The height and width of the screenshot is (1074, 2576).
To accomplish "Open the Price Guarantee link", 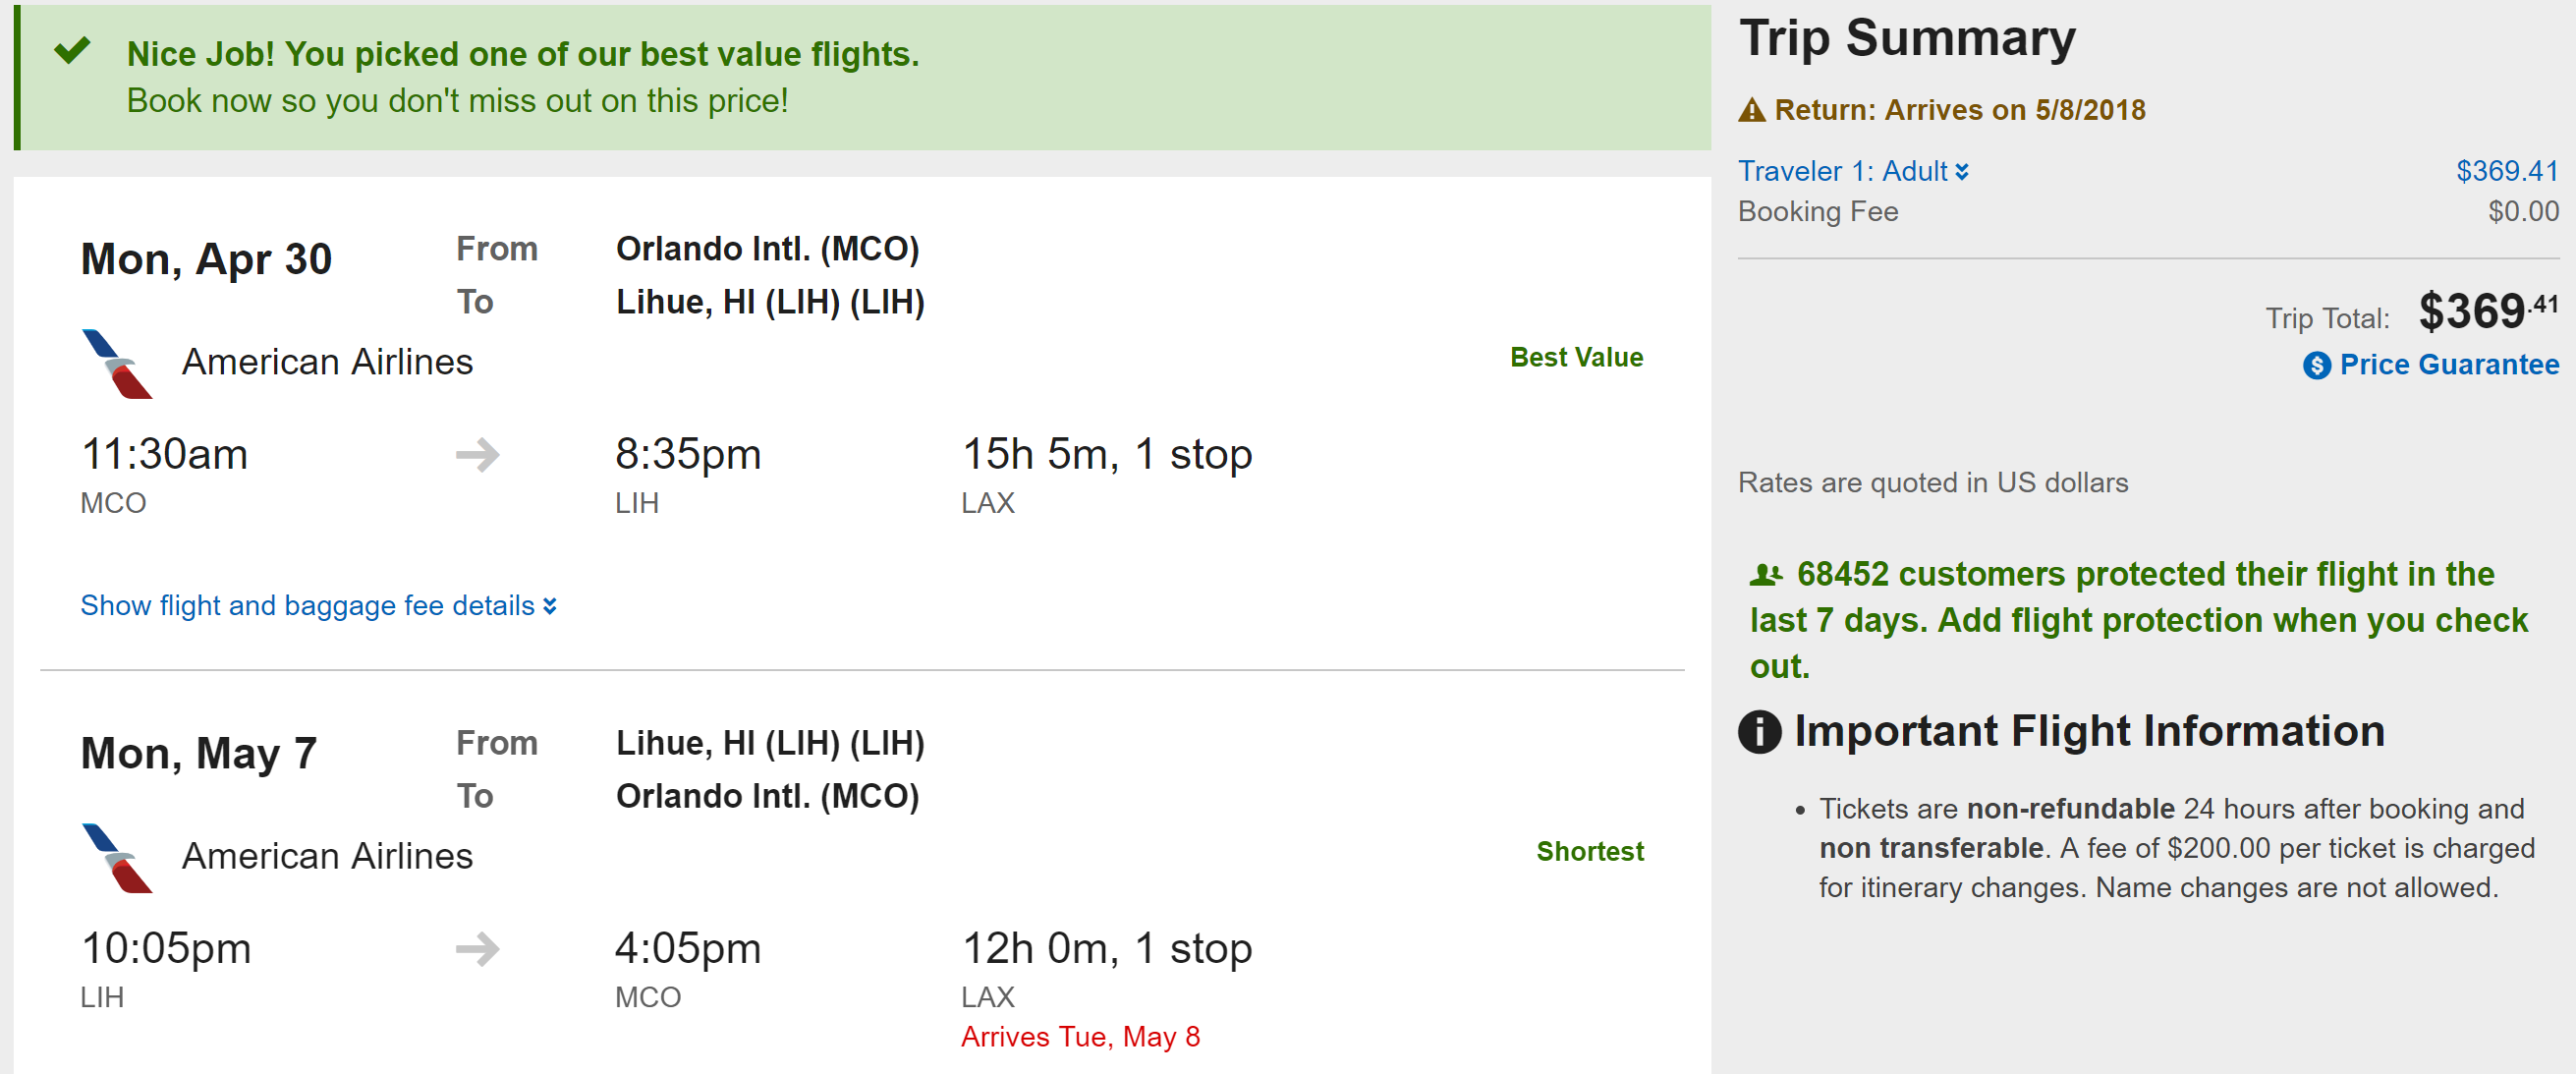I will [x=2448, y=365].
